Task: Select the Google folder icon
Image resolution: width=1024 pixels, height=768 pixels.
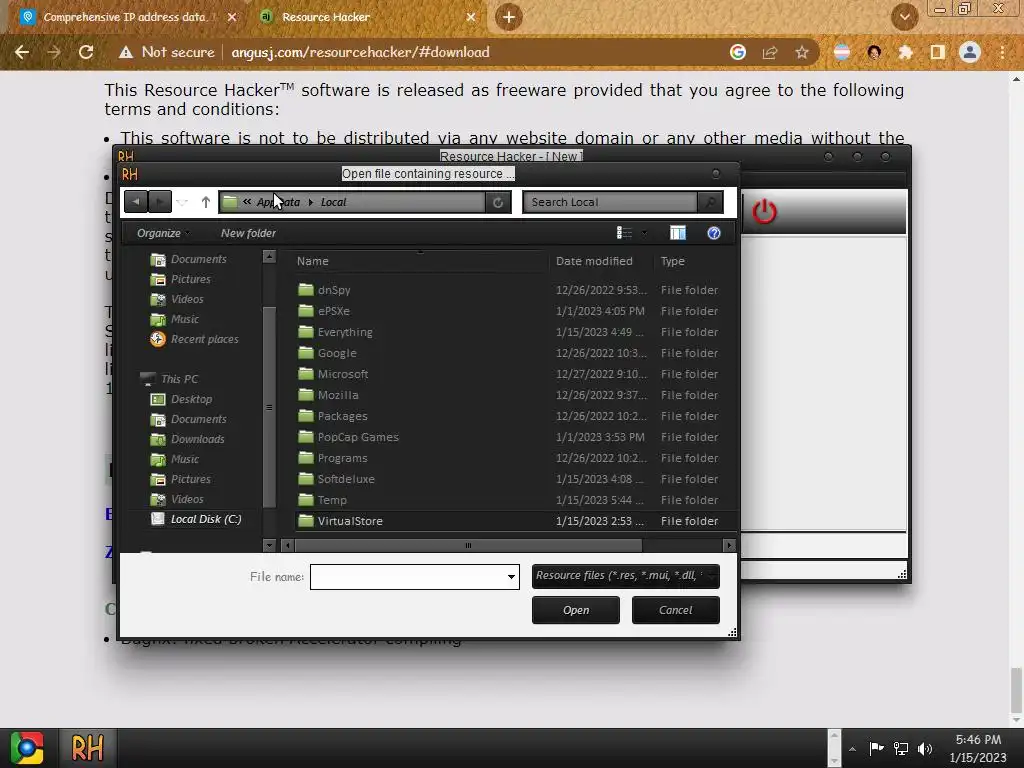Action: point(306,353)
